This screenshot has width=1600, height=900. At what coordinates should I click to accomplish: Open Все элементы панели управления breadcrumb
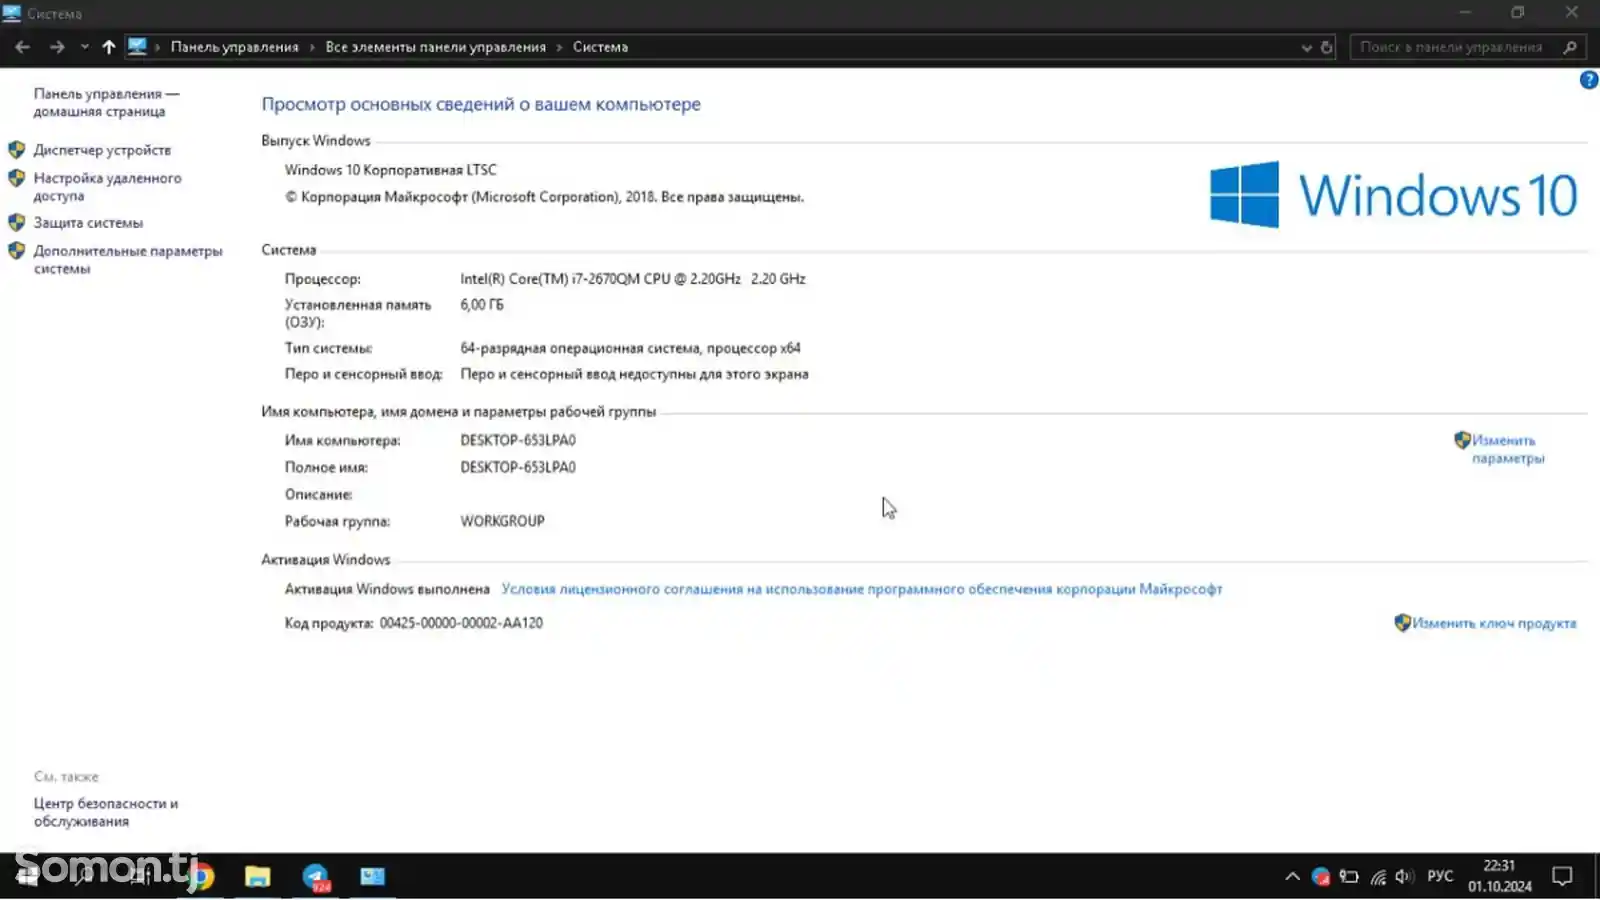point(435,47)
